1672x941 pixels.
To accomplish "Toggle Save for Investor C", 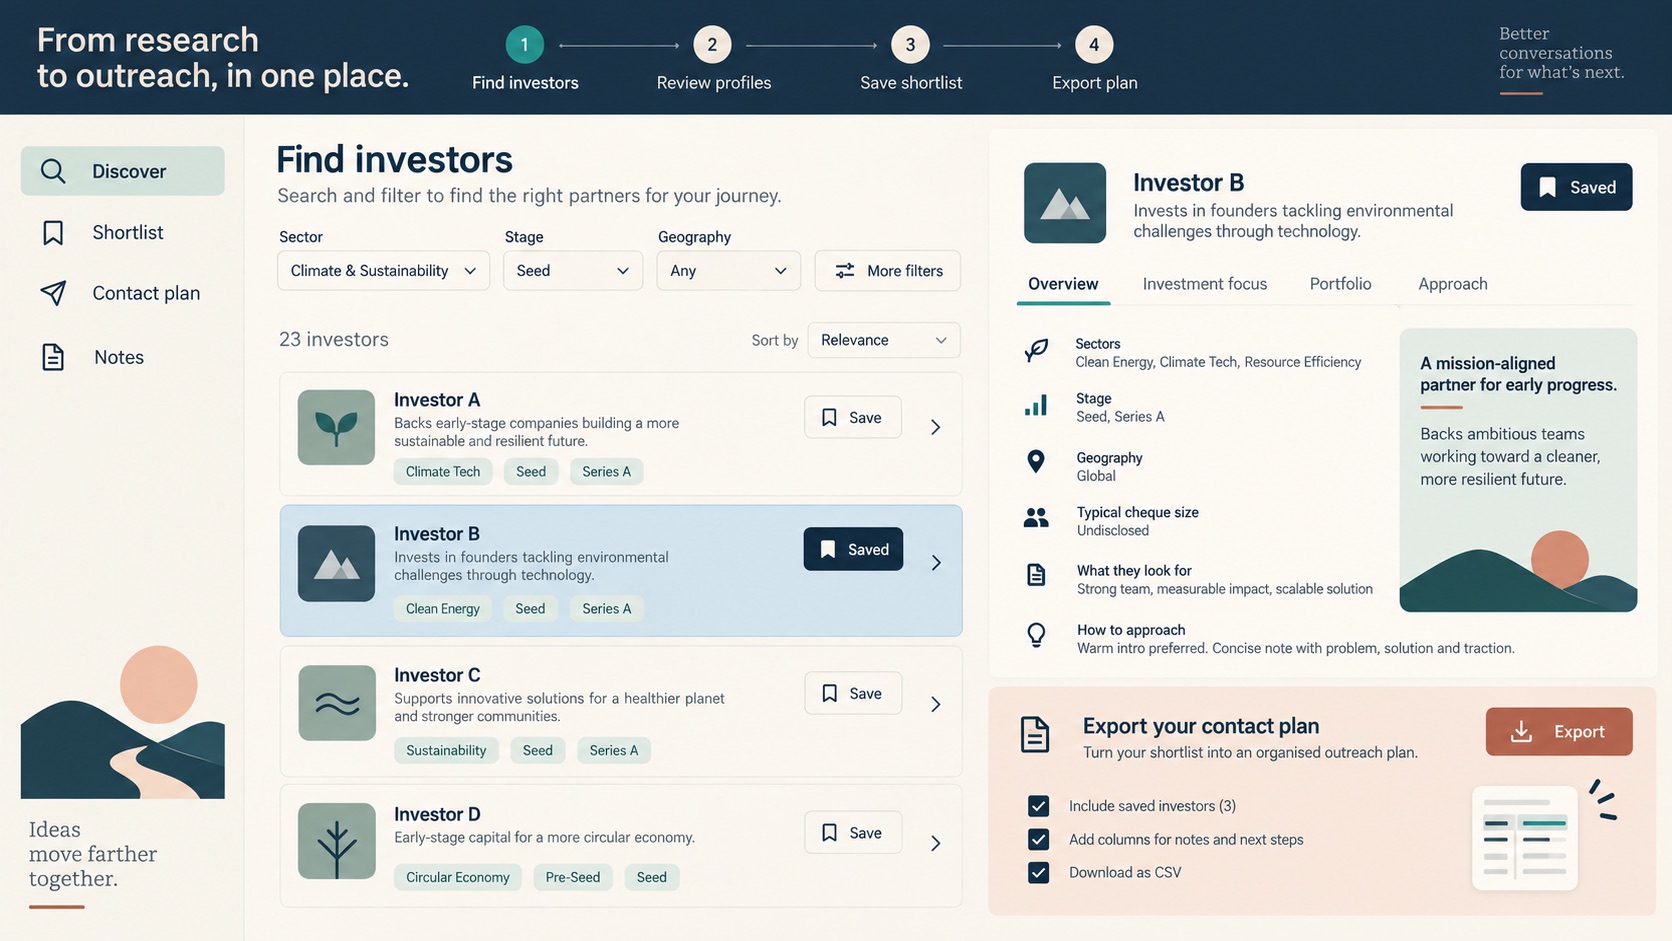I will point(852,693).
